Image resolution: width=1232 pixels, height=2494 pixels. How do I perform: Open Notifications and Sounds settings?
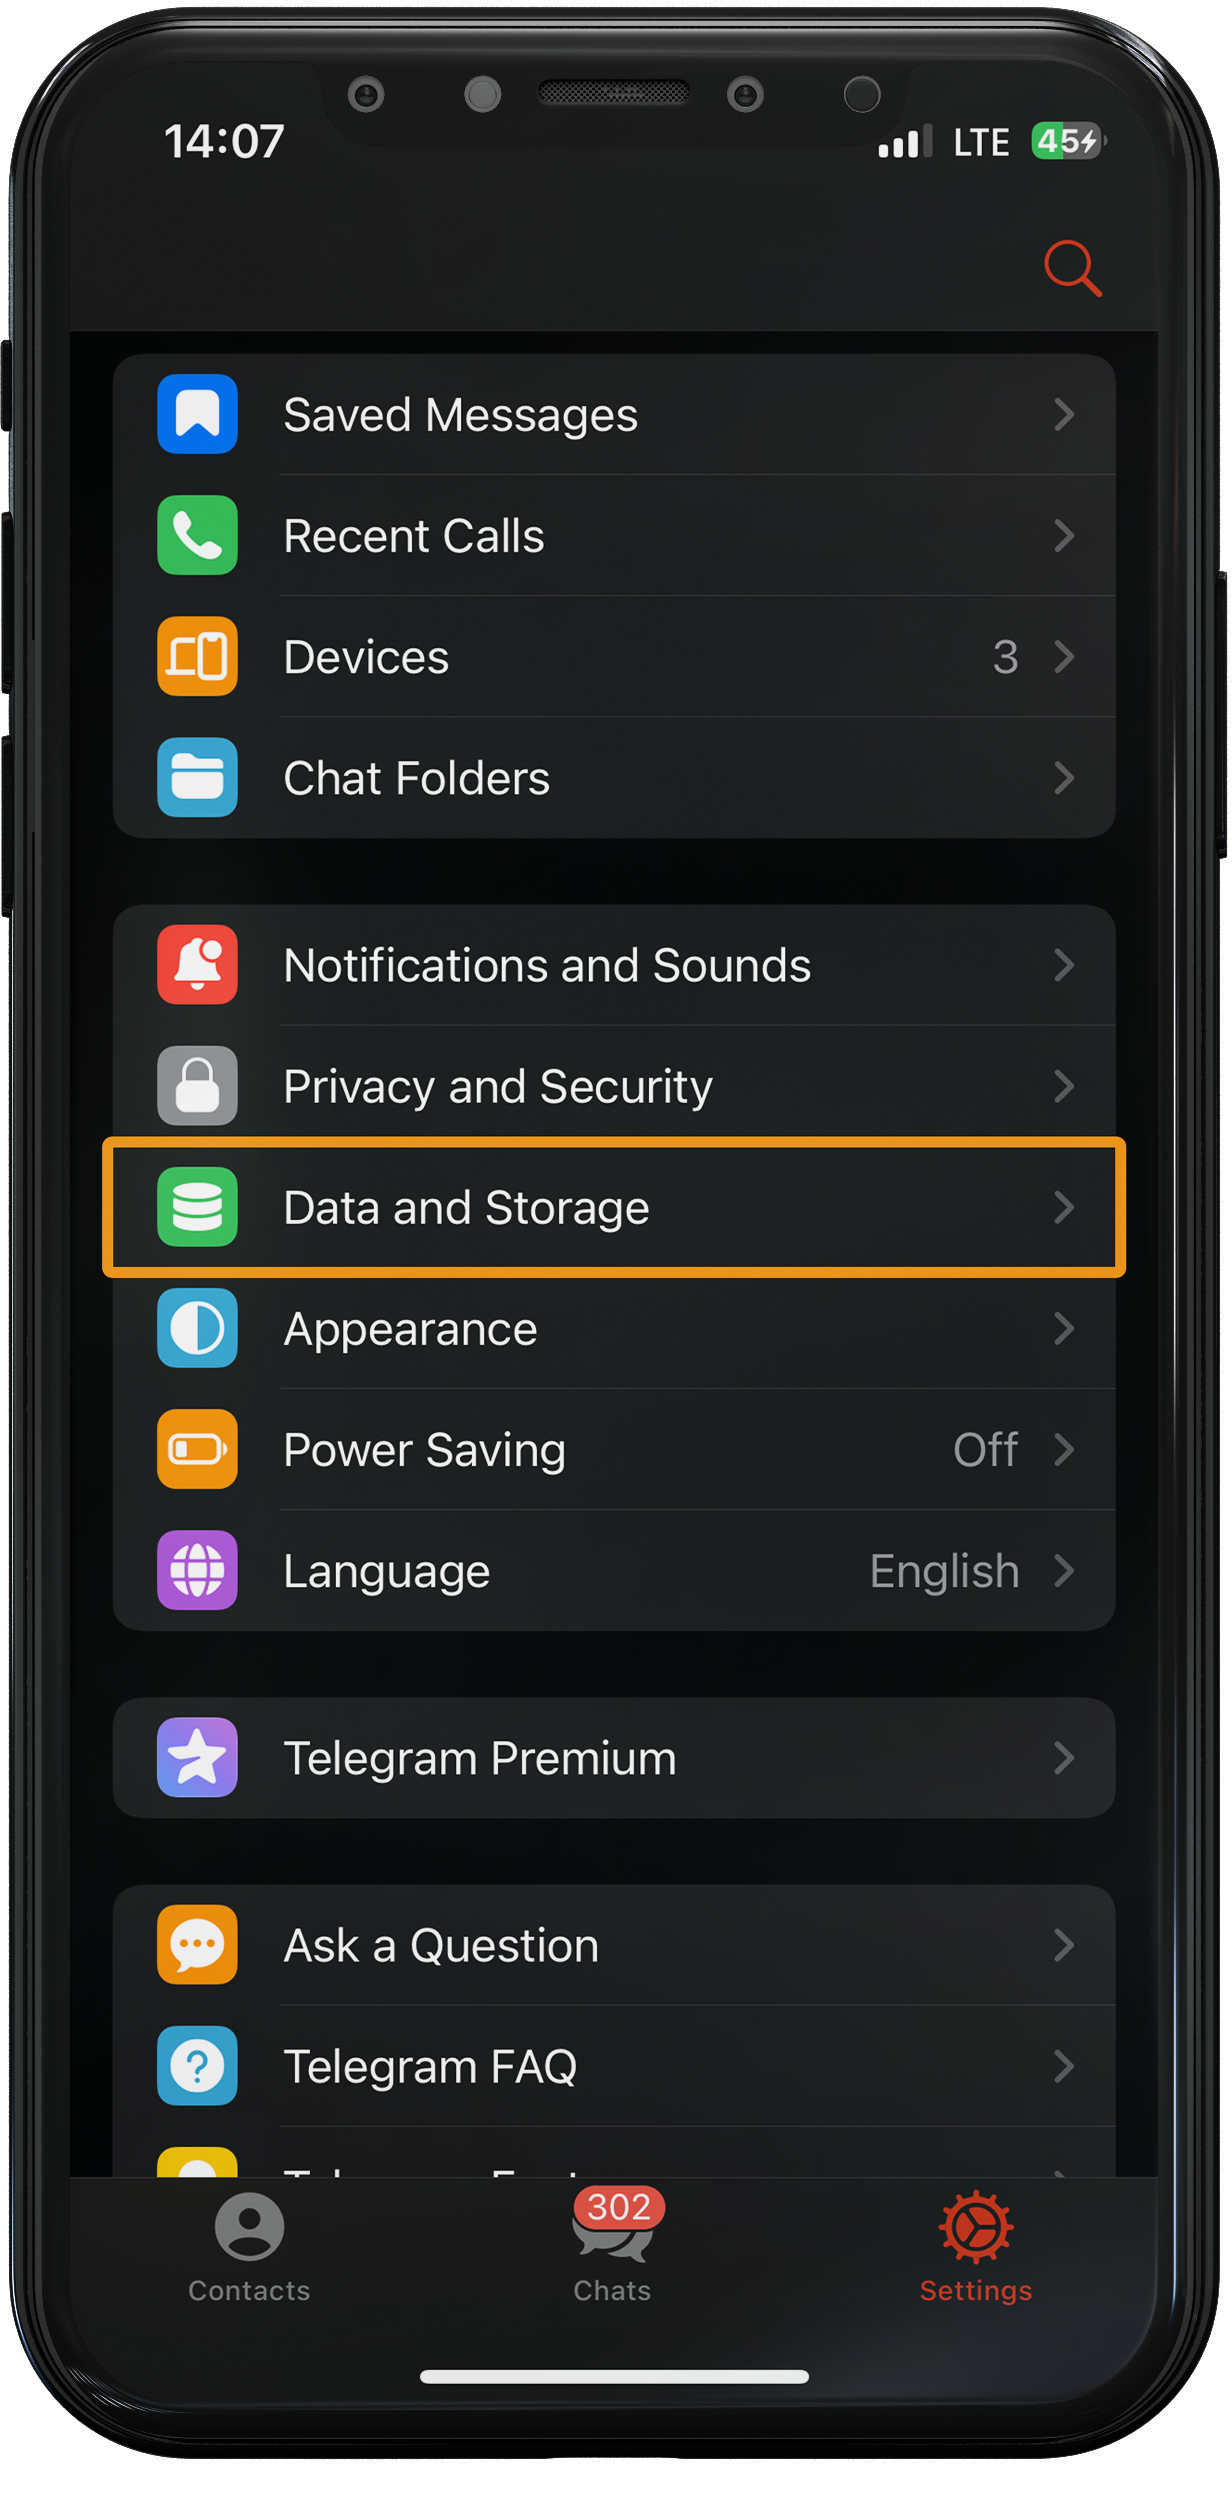coord(614,965)
